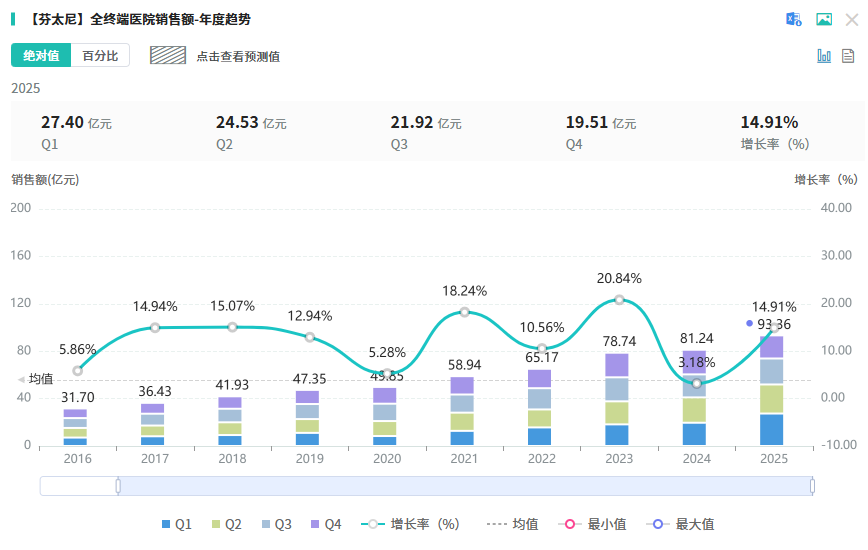Toggle 最大值 marker in legend

pyautogui.click(x=684, y=524)
